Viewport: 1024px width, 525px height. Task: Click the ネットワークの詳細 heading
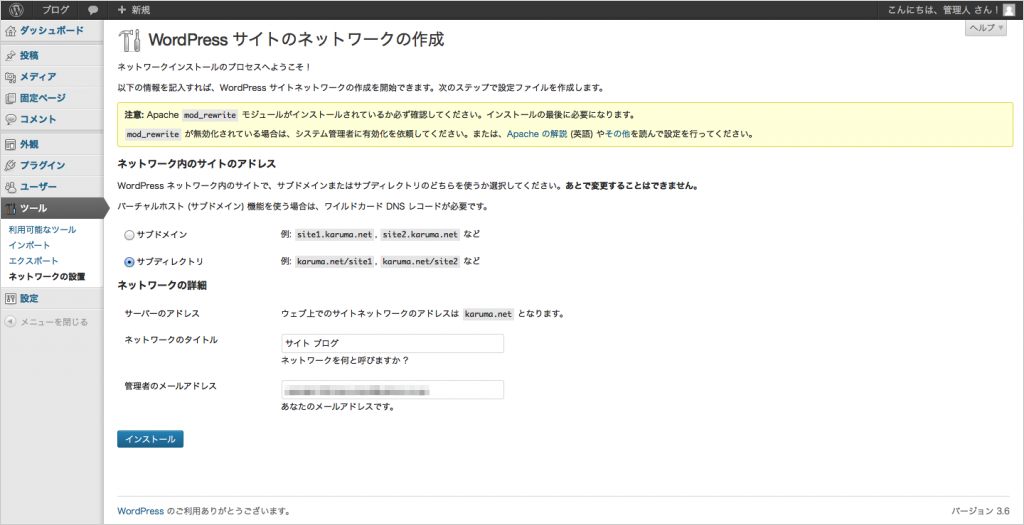pos(162,285)
